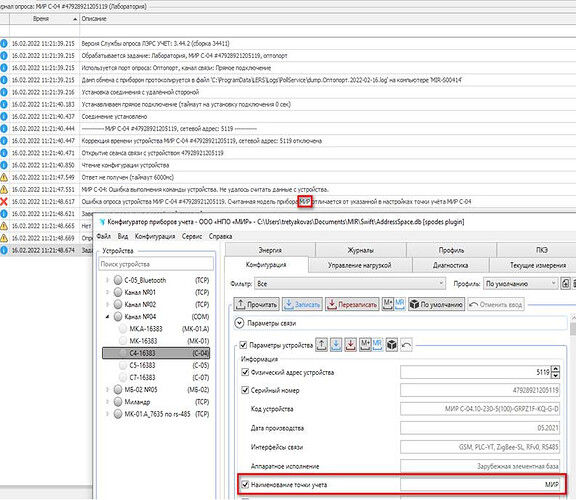Click the undo arrow icon beside Параметры устройства

coord(406,345)
